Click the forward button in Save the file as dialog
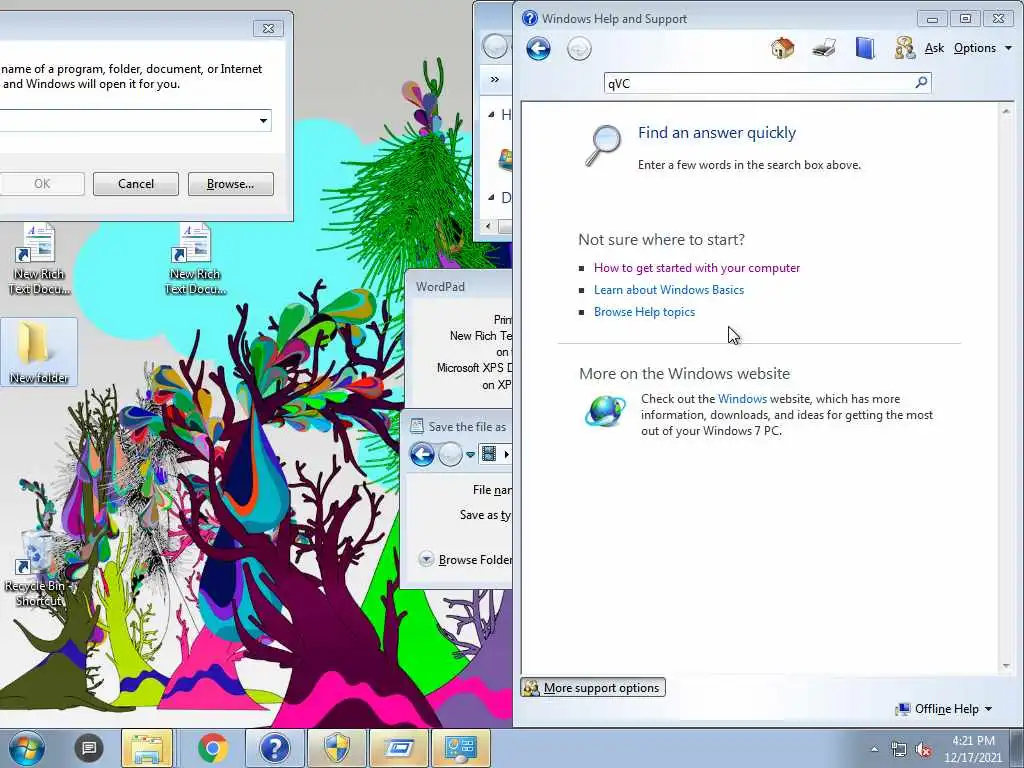1024x768 pixels. 449,454
